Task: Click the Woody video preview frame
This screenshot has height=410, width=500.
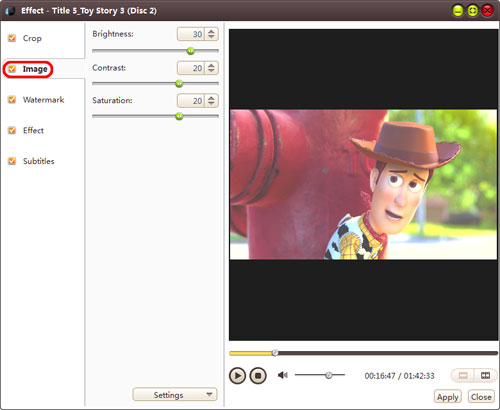Action: (x=363, y=185)
